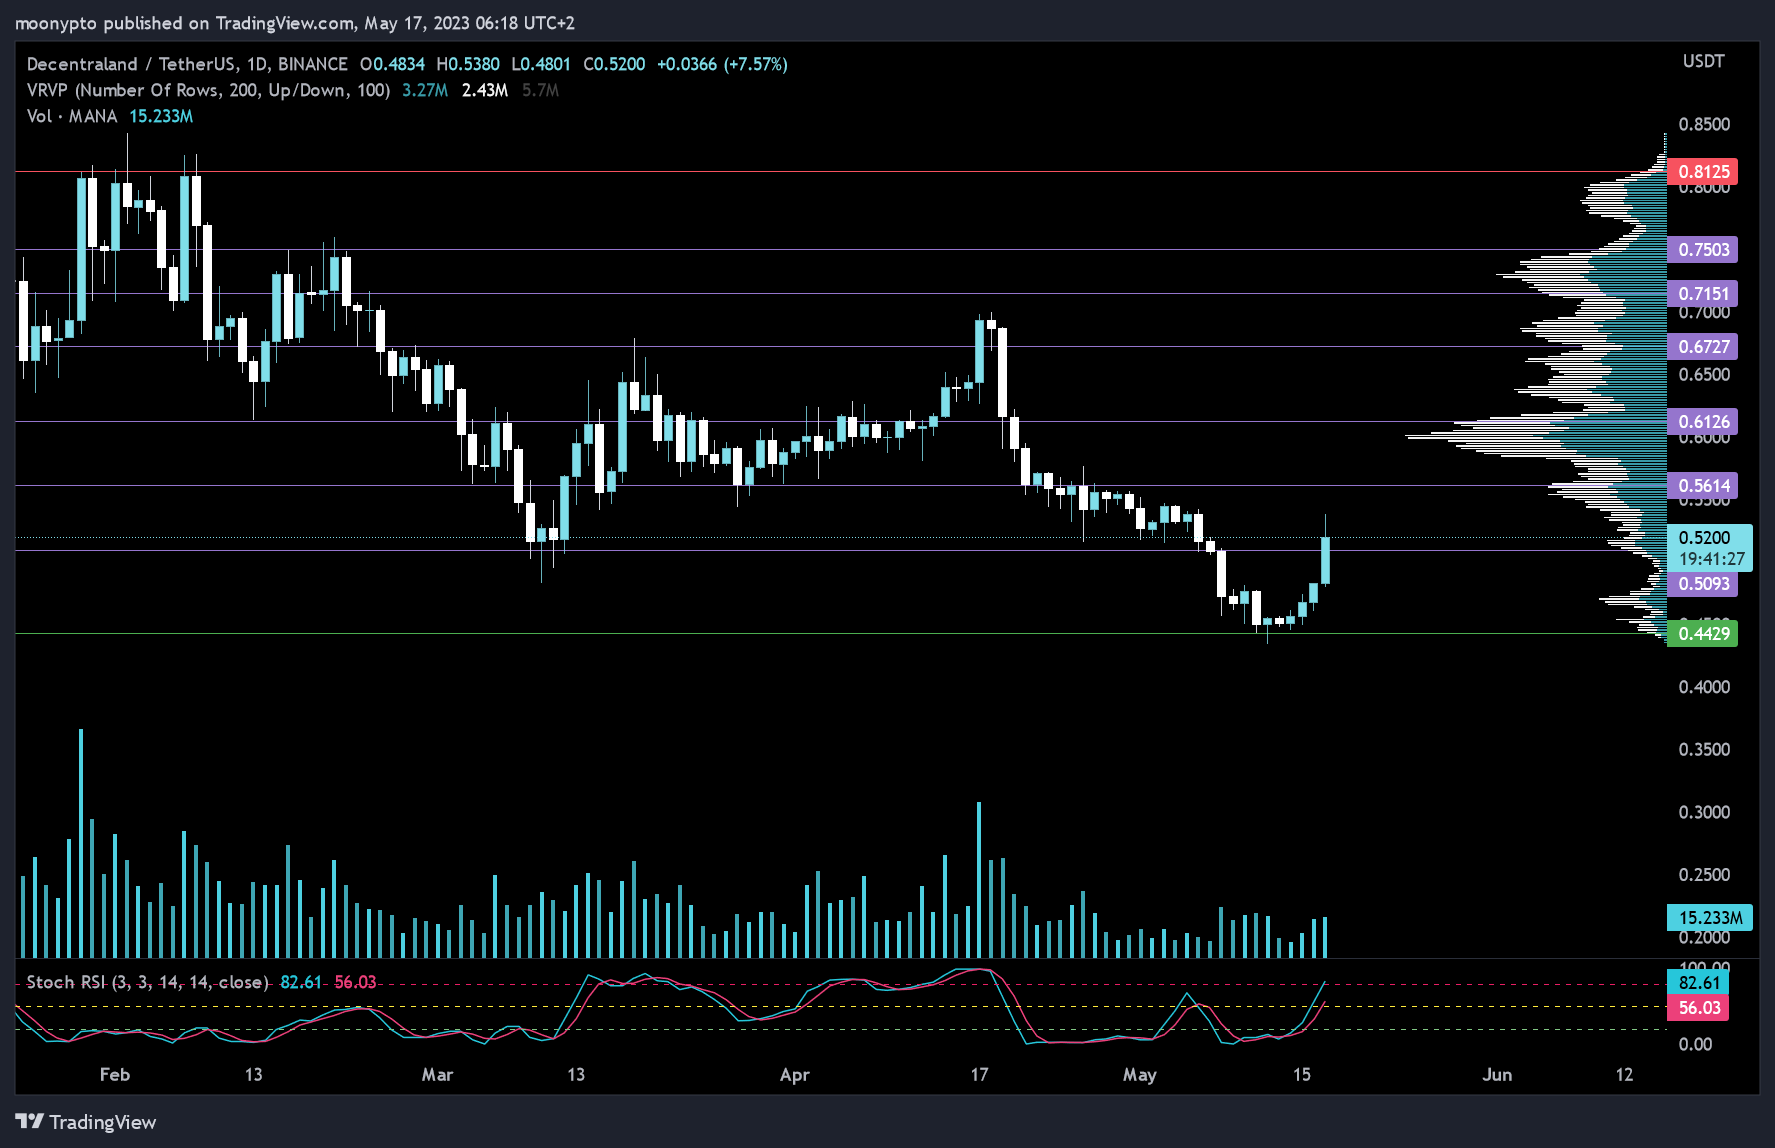Image resolution: width=1775 pixels, height=1148 pixels.
Task: Click the 0.6727 price level label
Action: click(x=1703, y=347)
